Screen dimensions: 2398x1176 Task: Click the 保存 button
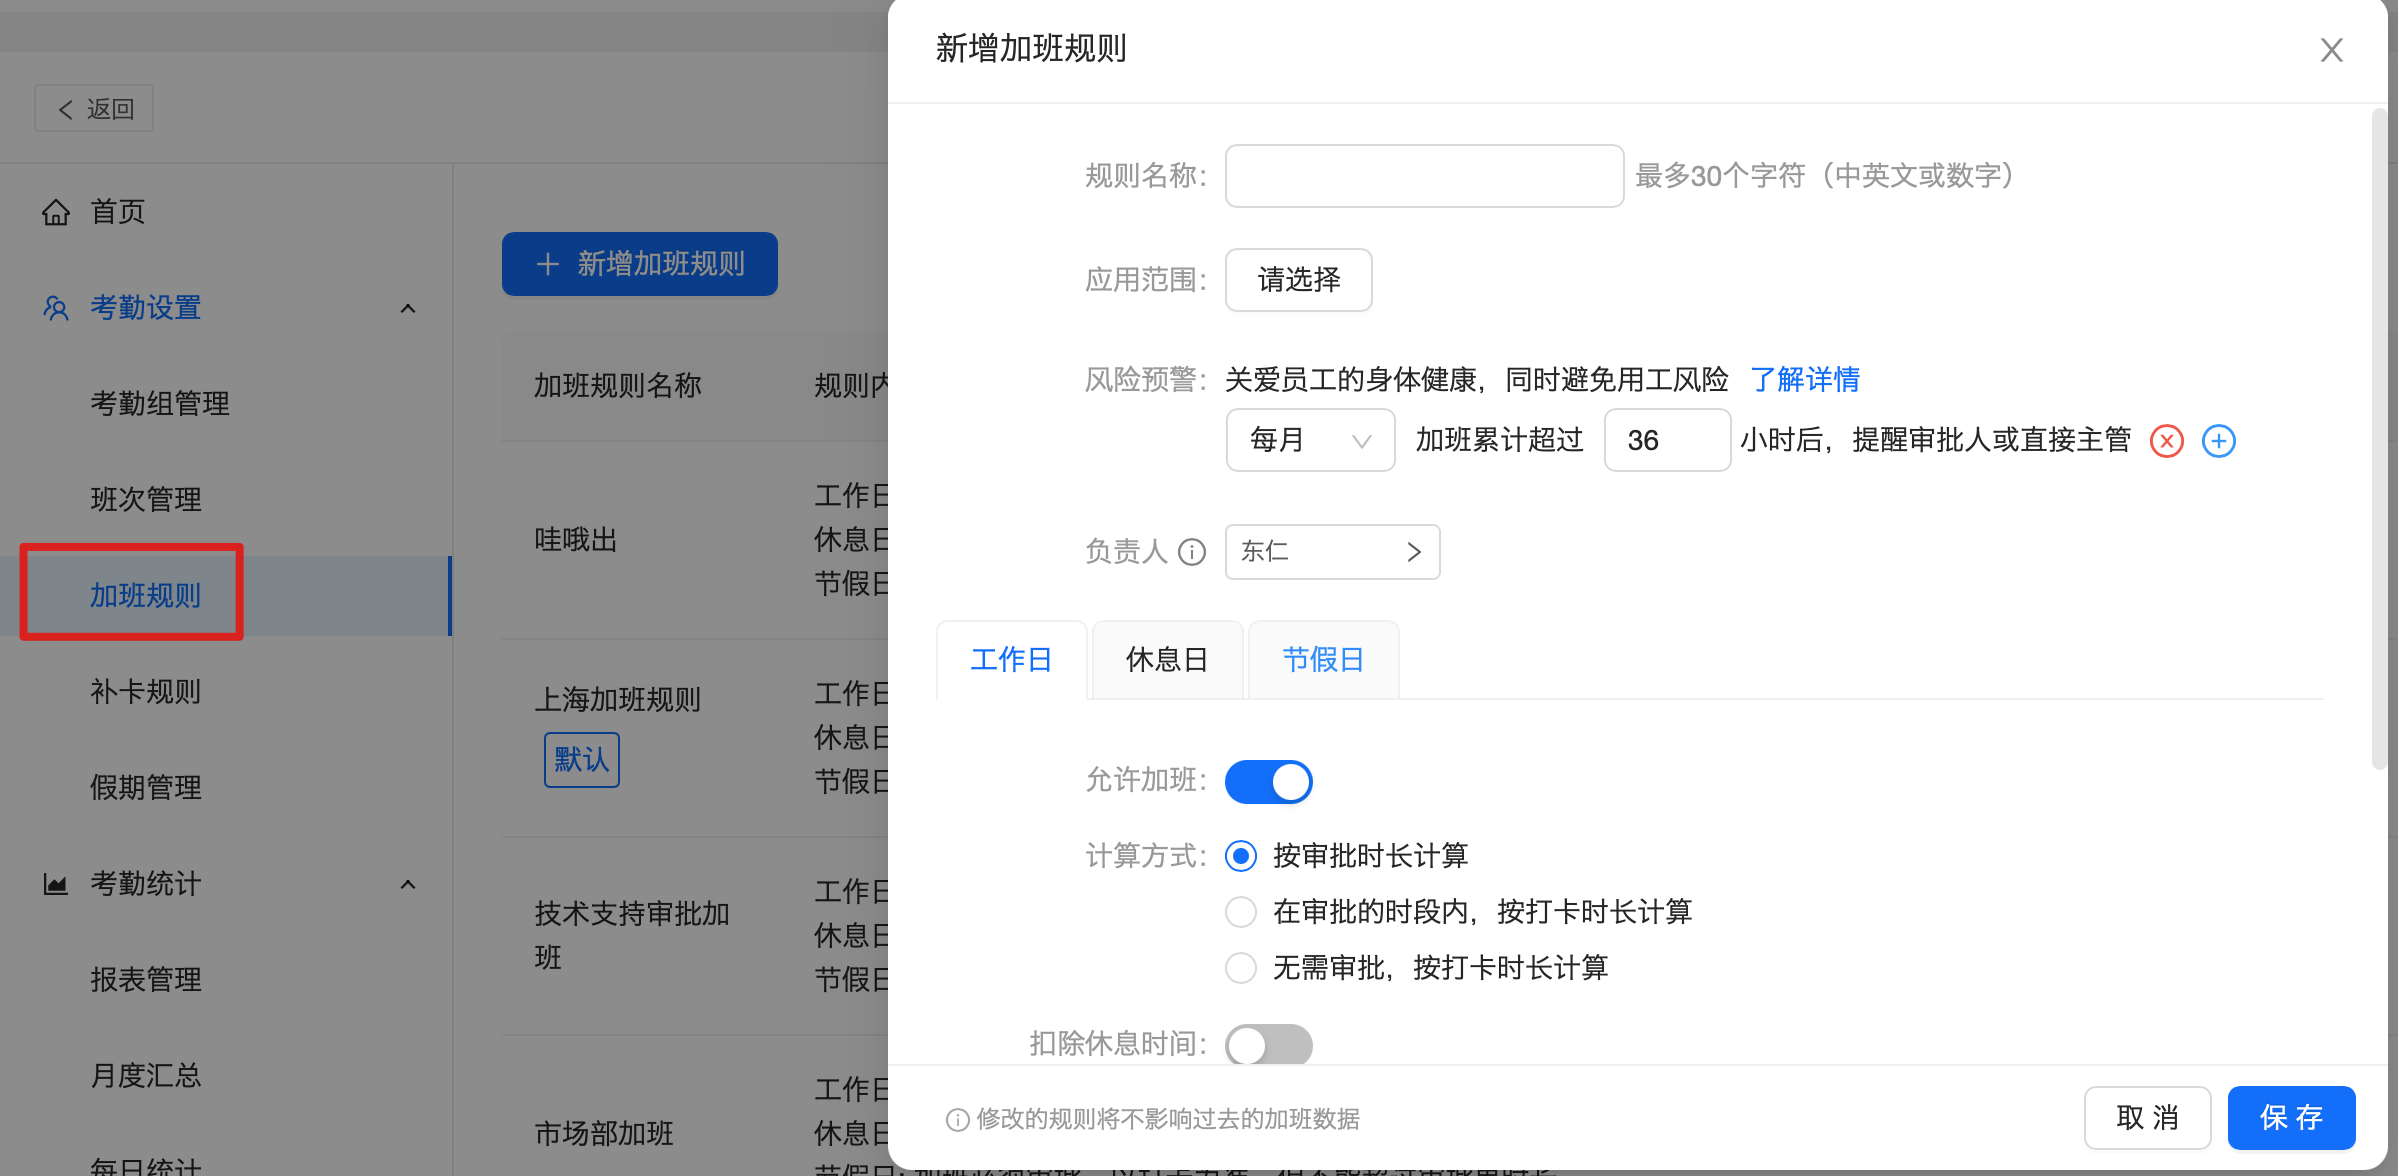(x=2291, y=1118)
